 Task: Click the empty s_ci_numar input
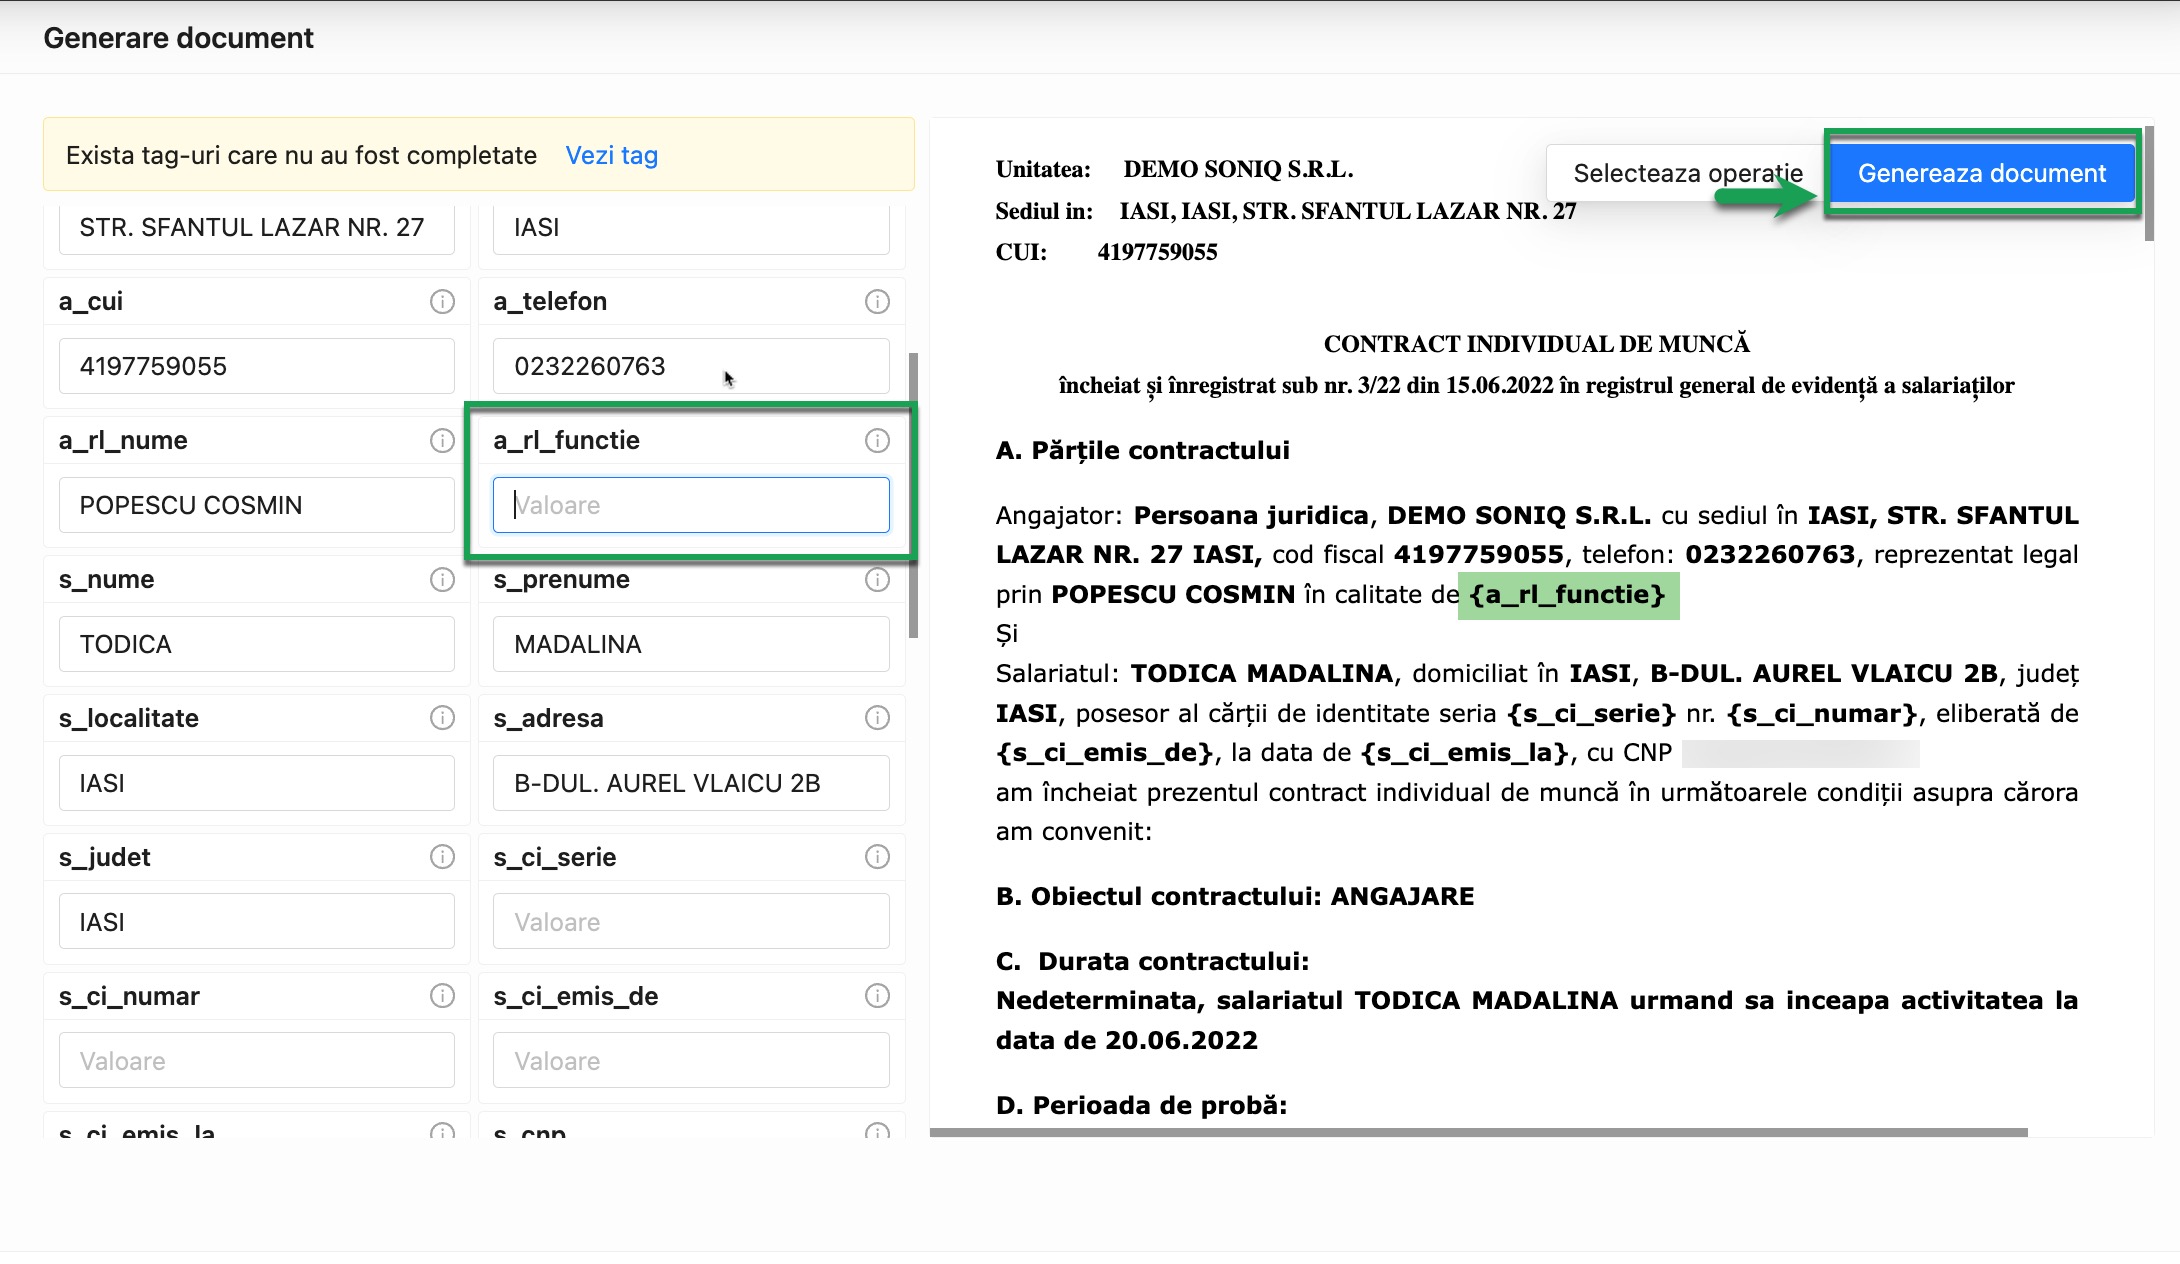click(x=257, y=1061)
